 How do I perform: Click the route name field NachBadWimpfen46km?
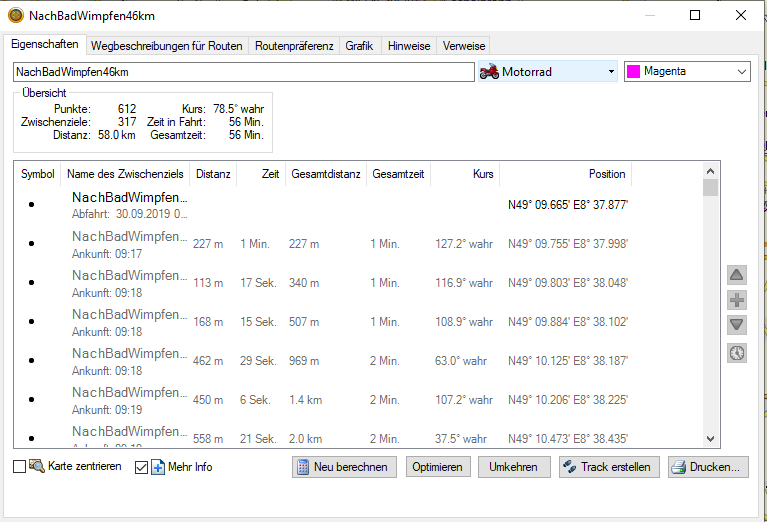point(243,72)
